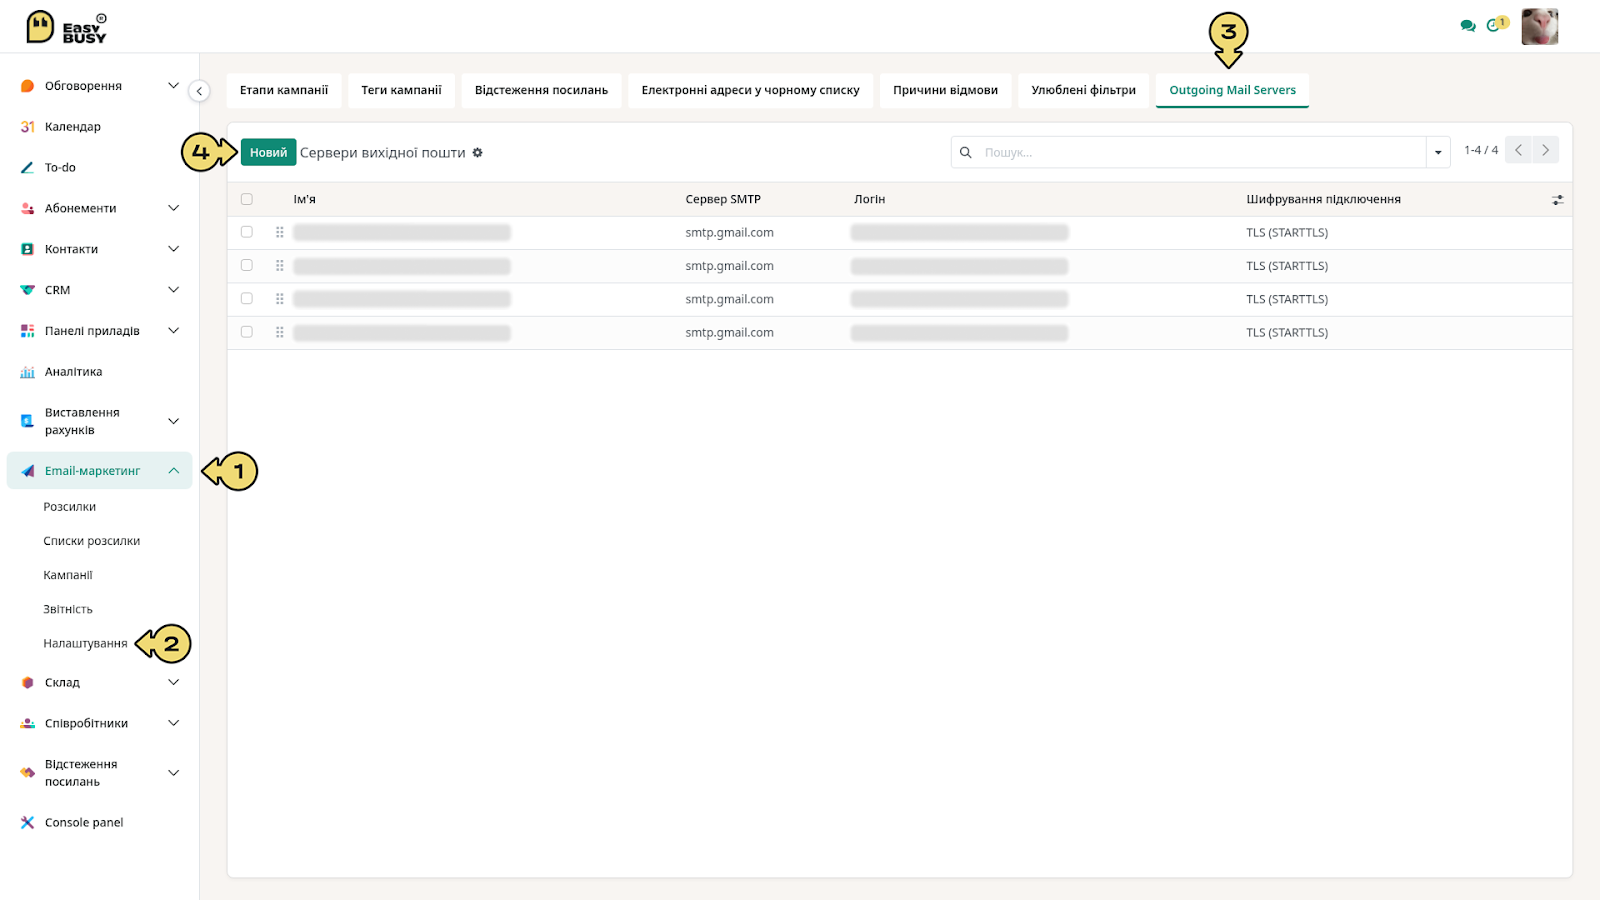The height and width of the screenshot is (900, 1600).
Task: Check the second server row checkbox
Action: click(247, 266)
